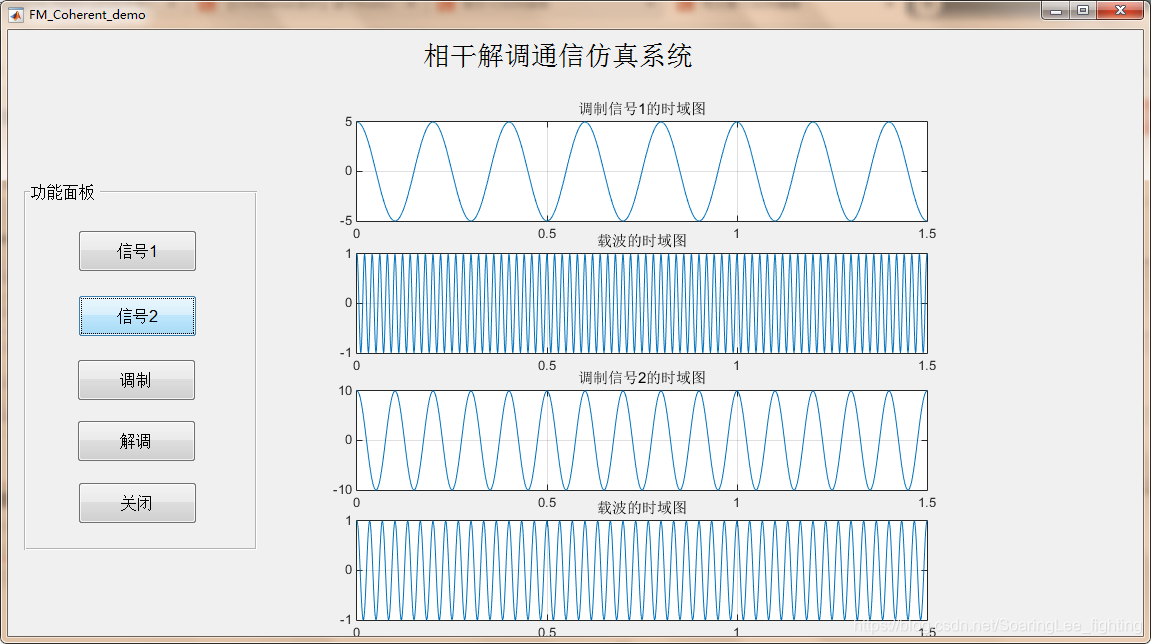This screenshot has width=1151, height=644.
Task: Click the MATLAB app icon in title bar
Action: (x=16, y=14)
